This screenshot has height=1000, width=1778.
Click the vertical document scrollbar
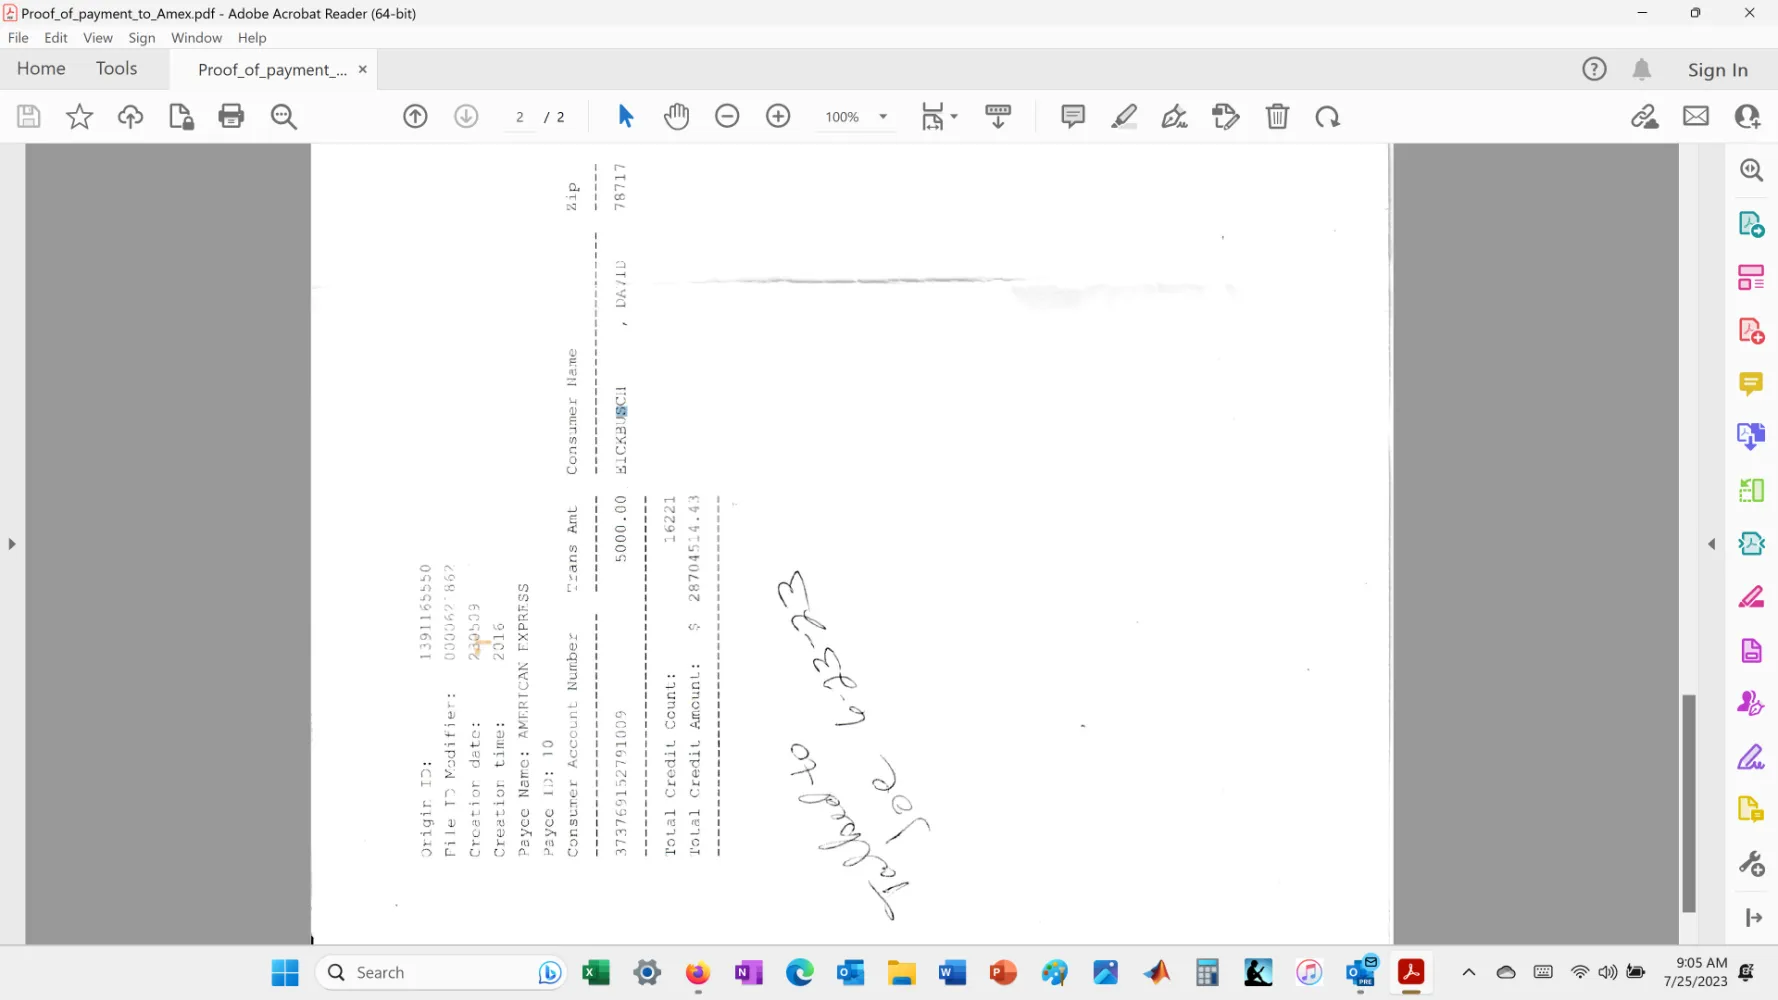[1689, 800]
